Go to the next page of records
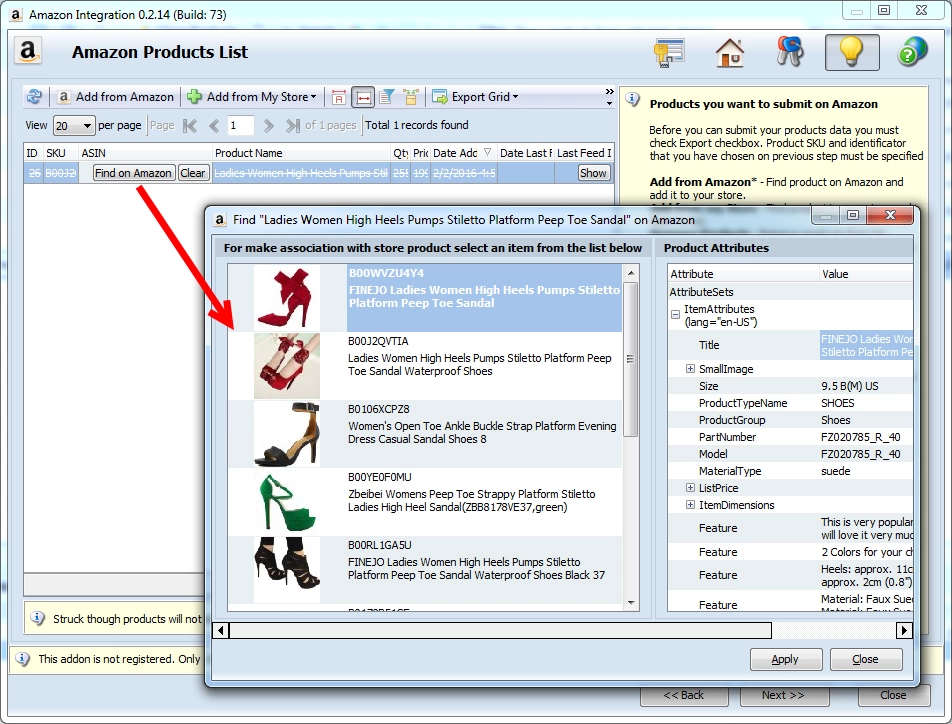The width and height of the screenshot is (952, 724). (268, 126)
